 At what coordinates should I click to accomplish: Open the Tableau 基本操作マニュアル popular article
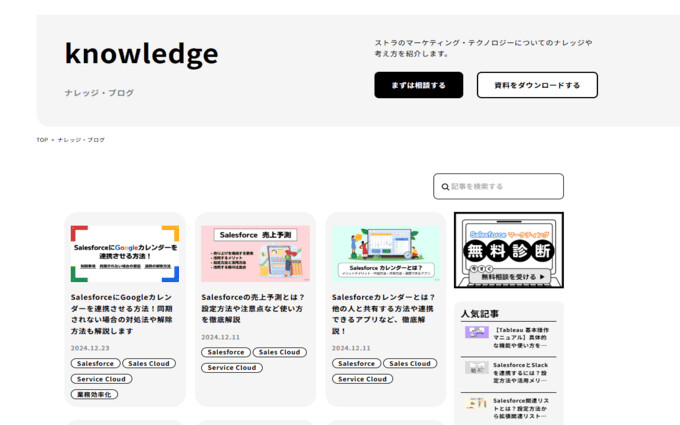(521, 338)
